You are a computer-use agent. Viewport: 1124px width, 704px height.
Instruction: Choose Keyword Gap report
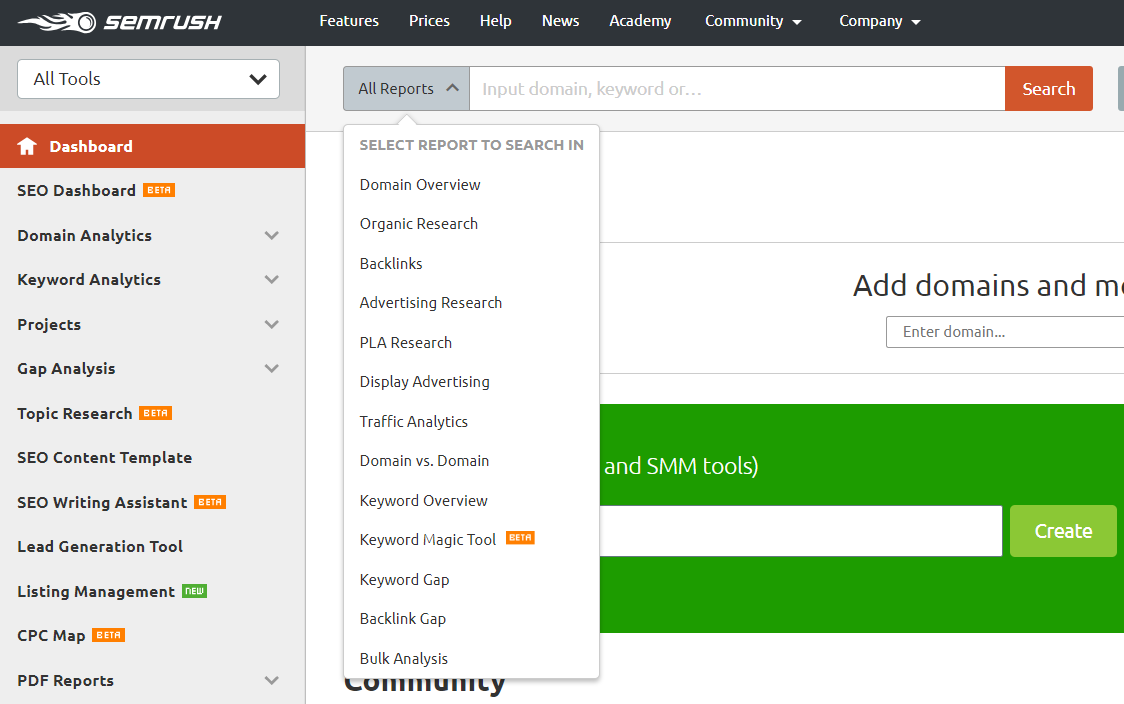pyautogui.click(x=404, y=579)
